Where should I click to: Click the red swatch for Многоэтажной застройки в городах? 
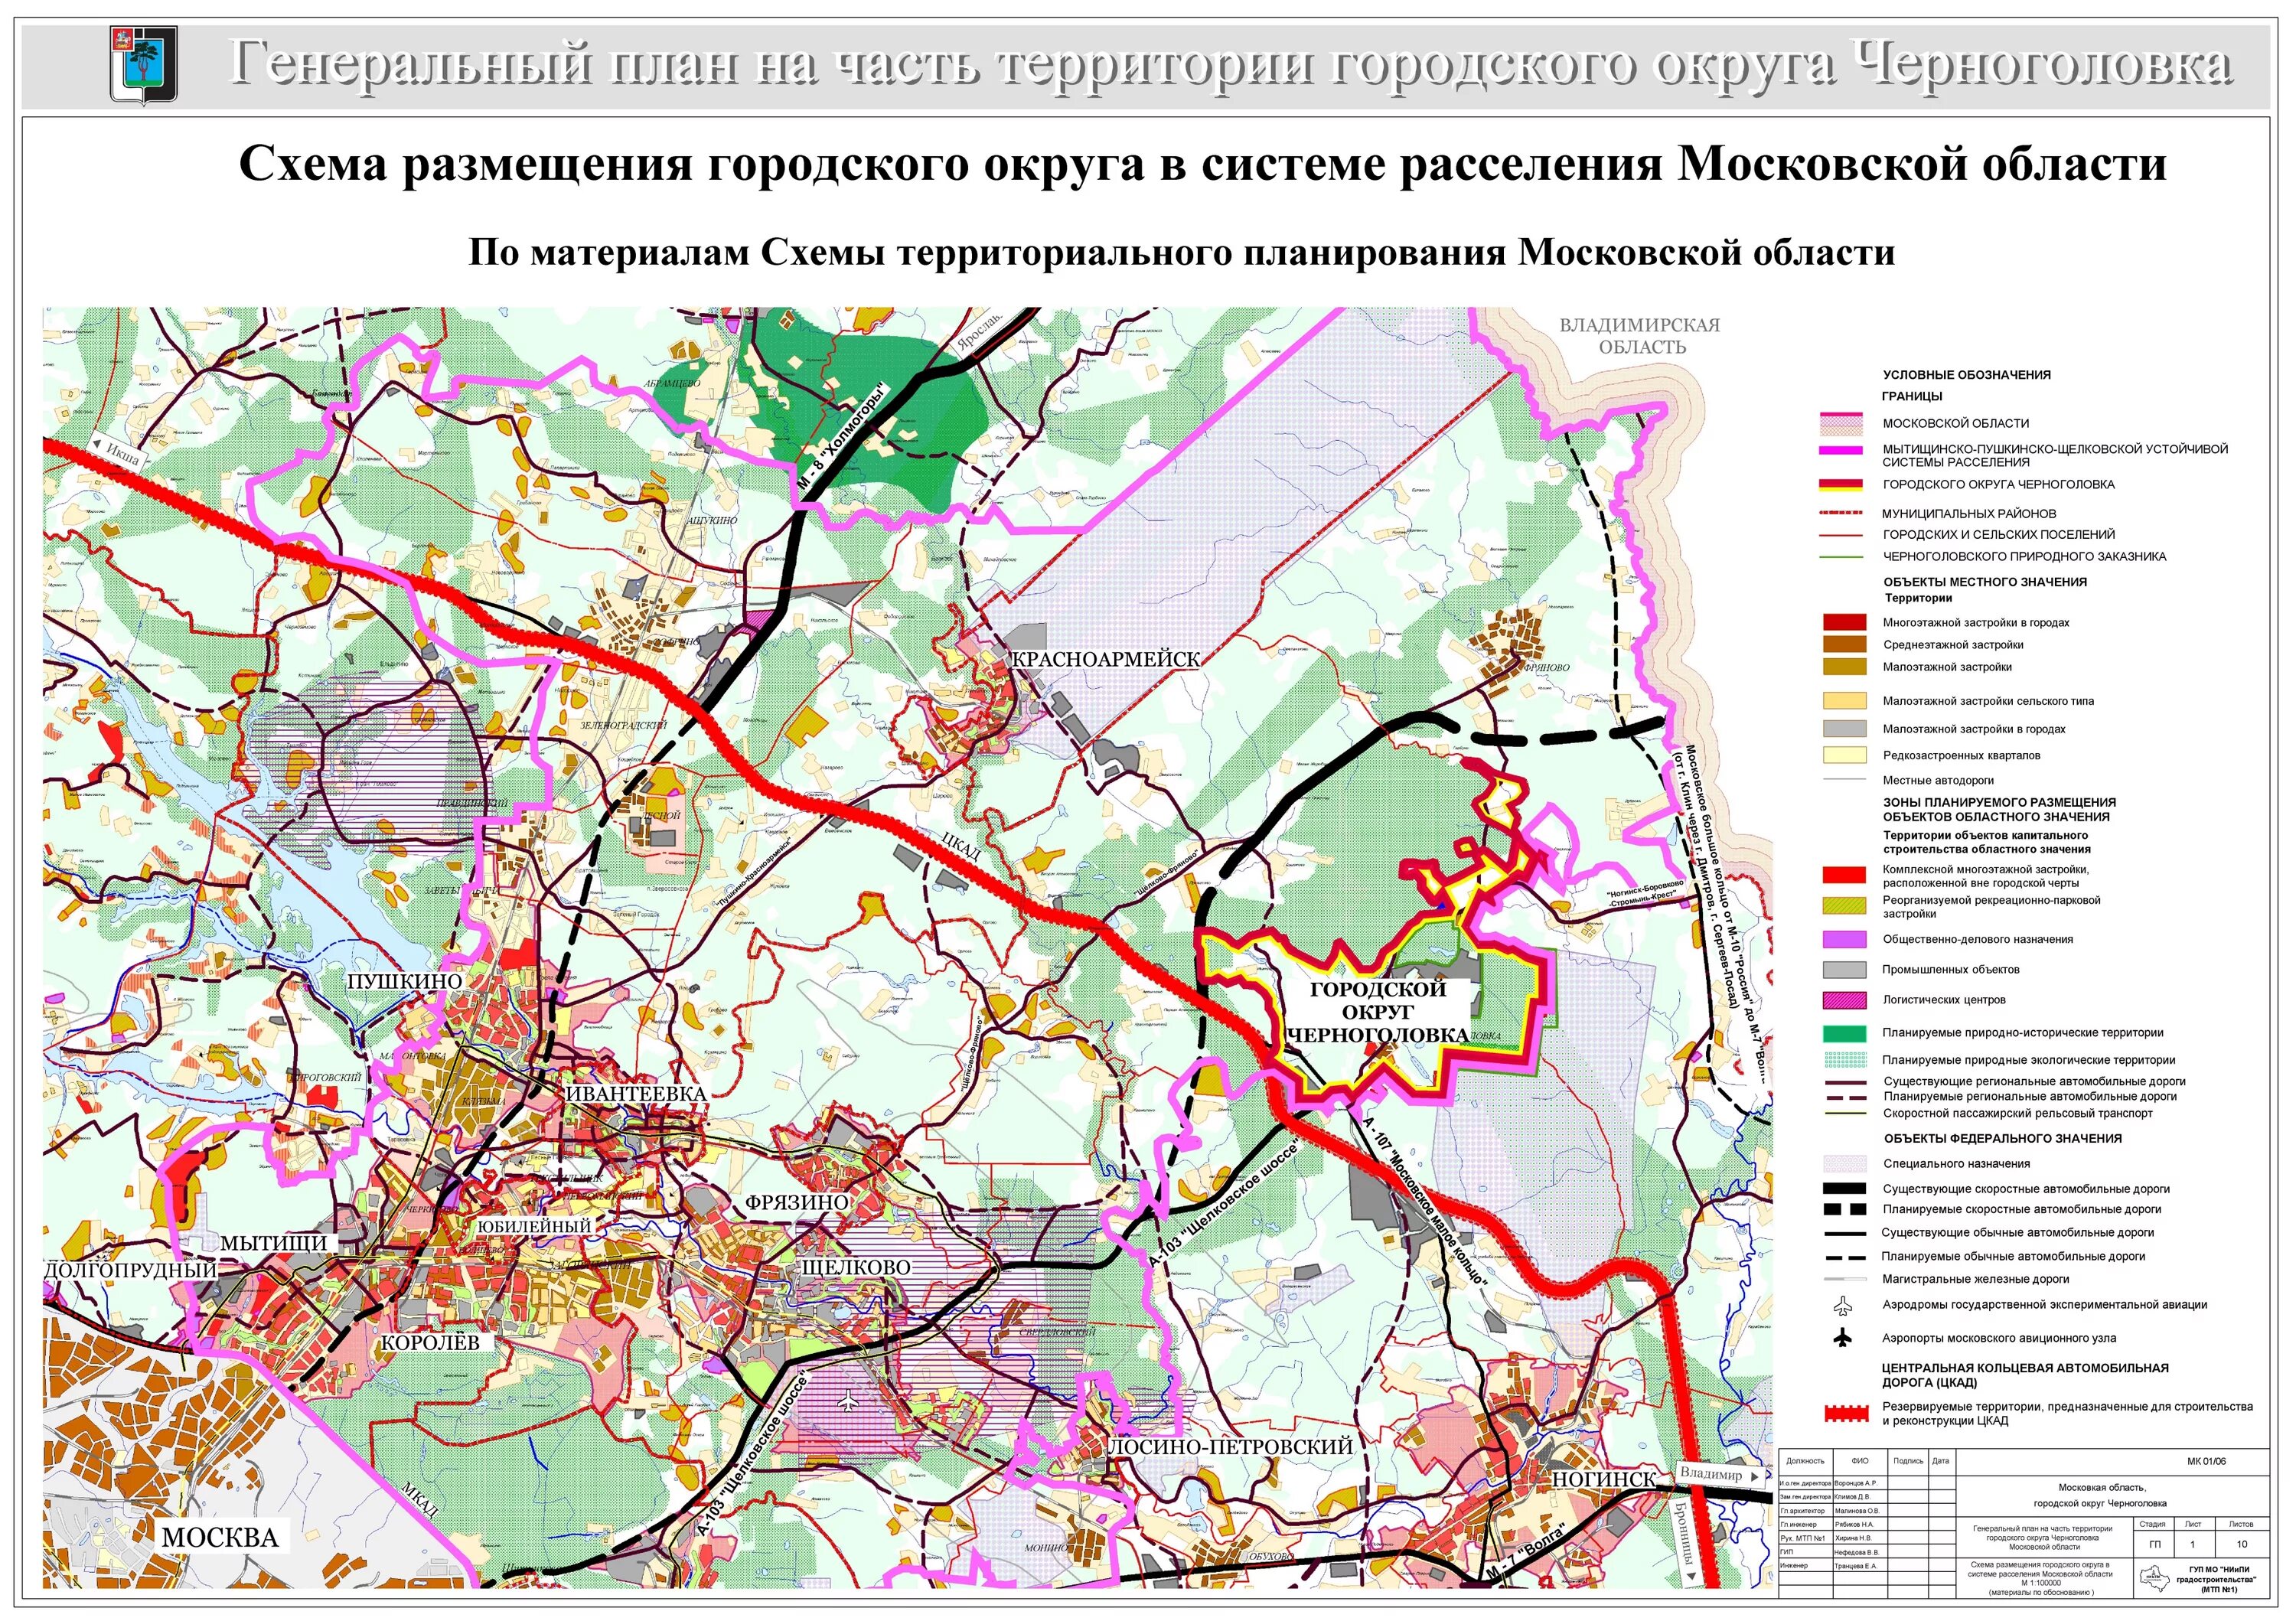pyautogui.click(x=1846, y=622)
